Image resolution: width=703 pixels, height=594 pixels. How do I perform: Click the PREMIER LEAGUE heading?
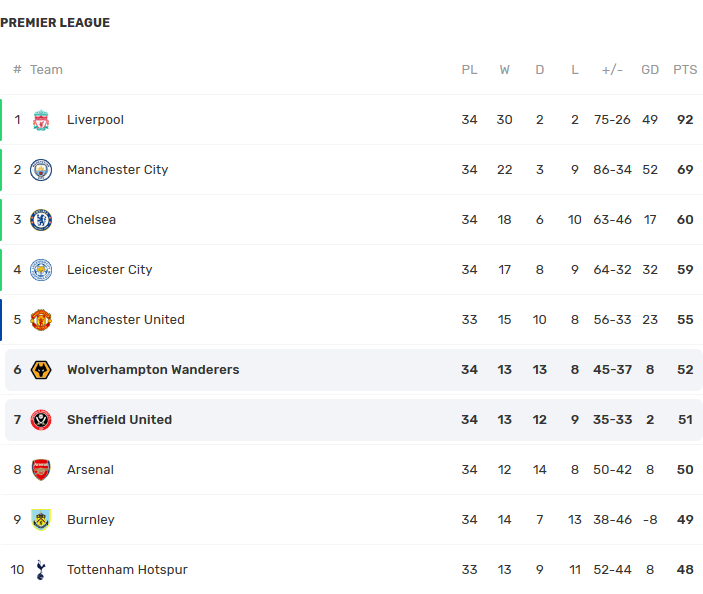(55, 22)
